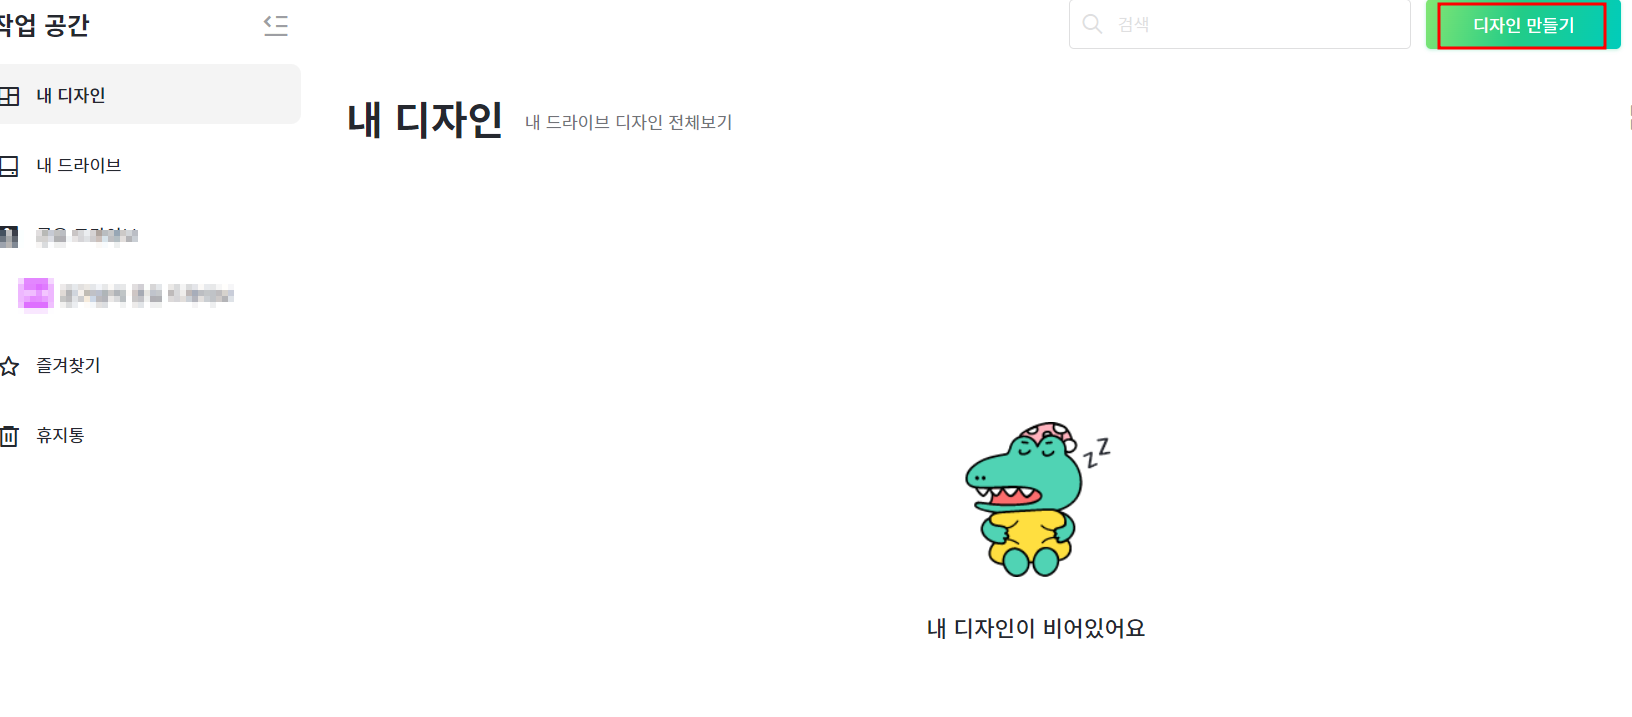Screen dimensions: 1632x717
Task: Focus the 검색 search input field
Action: pyautogui.click(x=1240, y=24)
